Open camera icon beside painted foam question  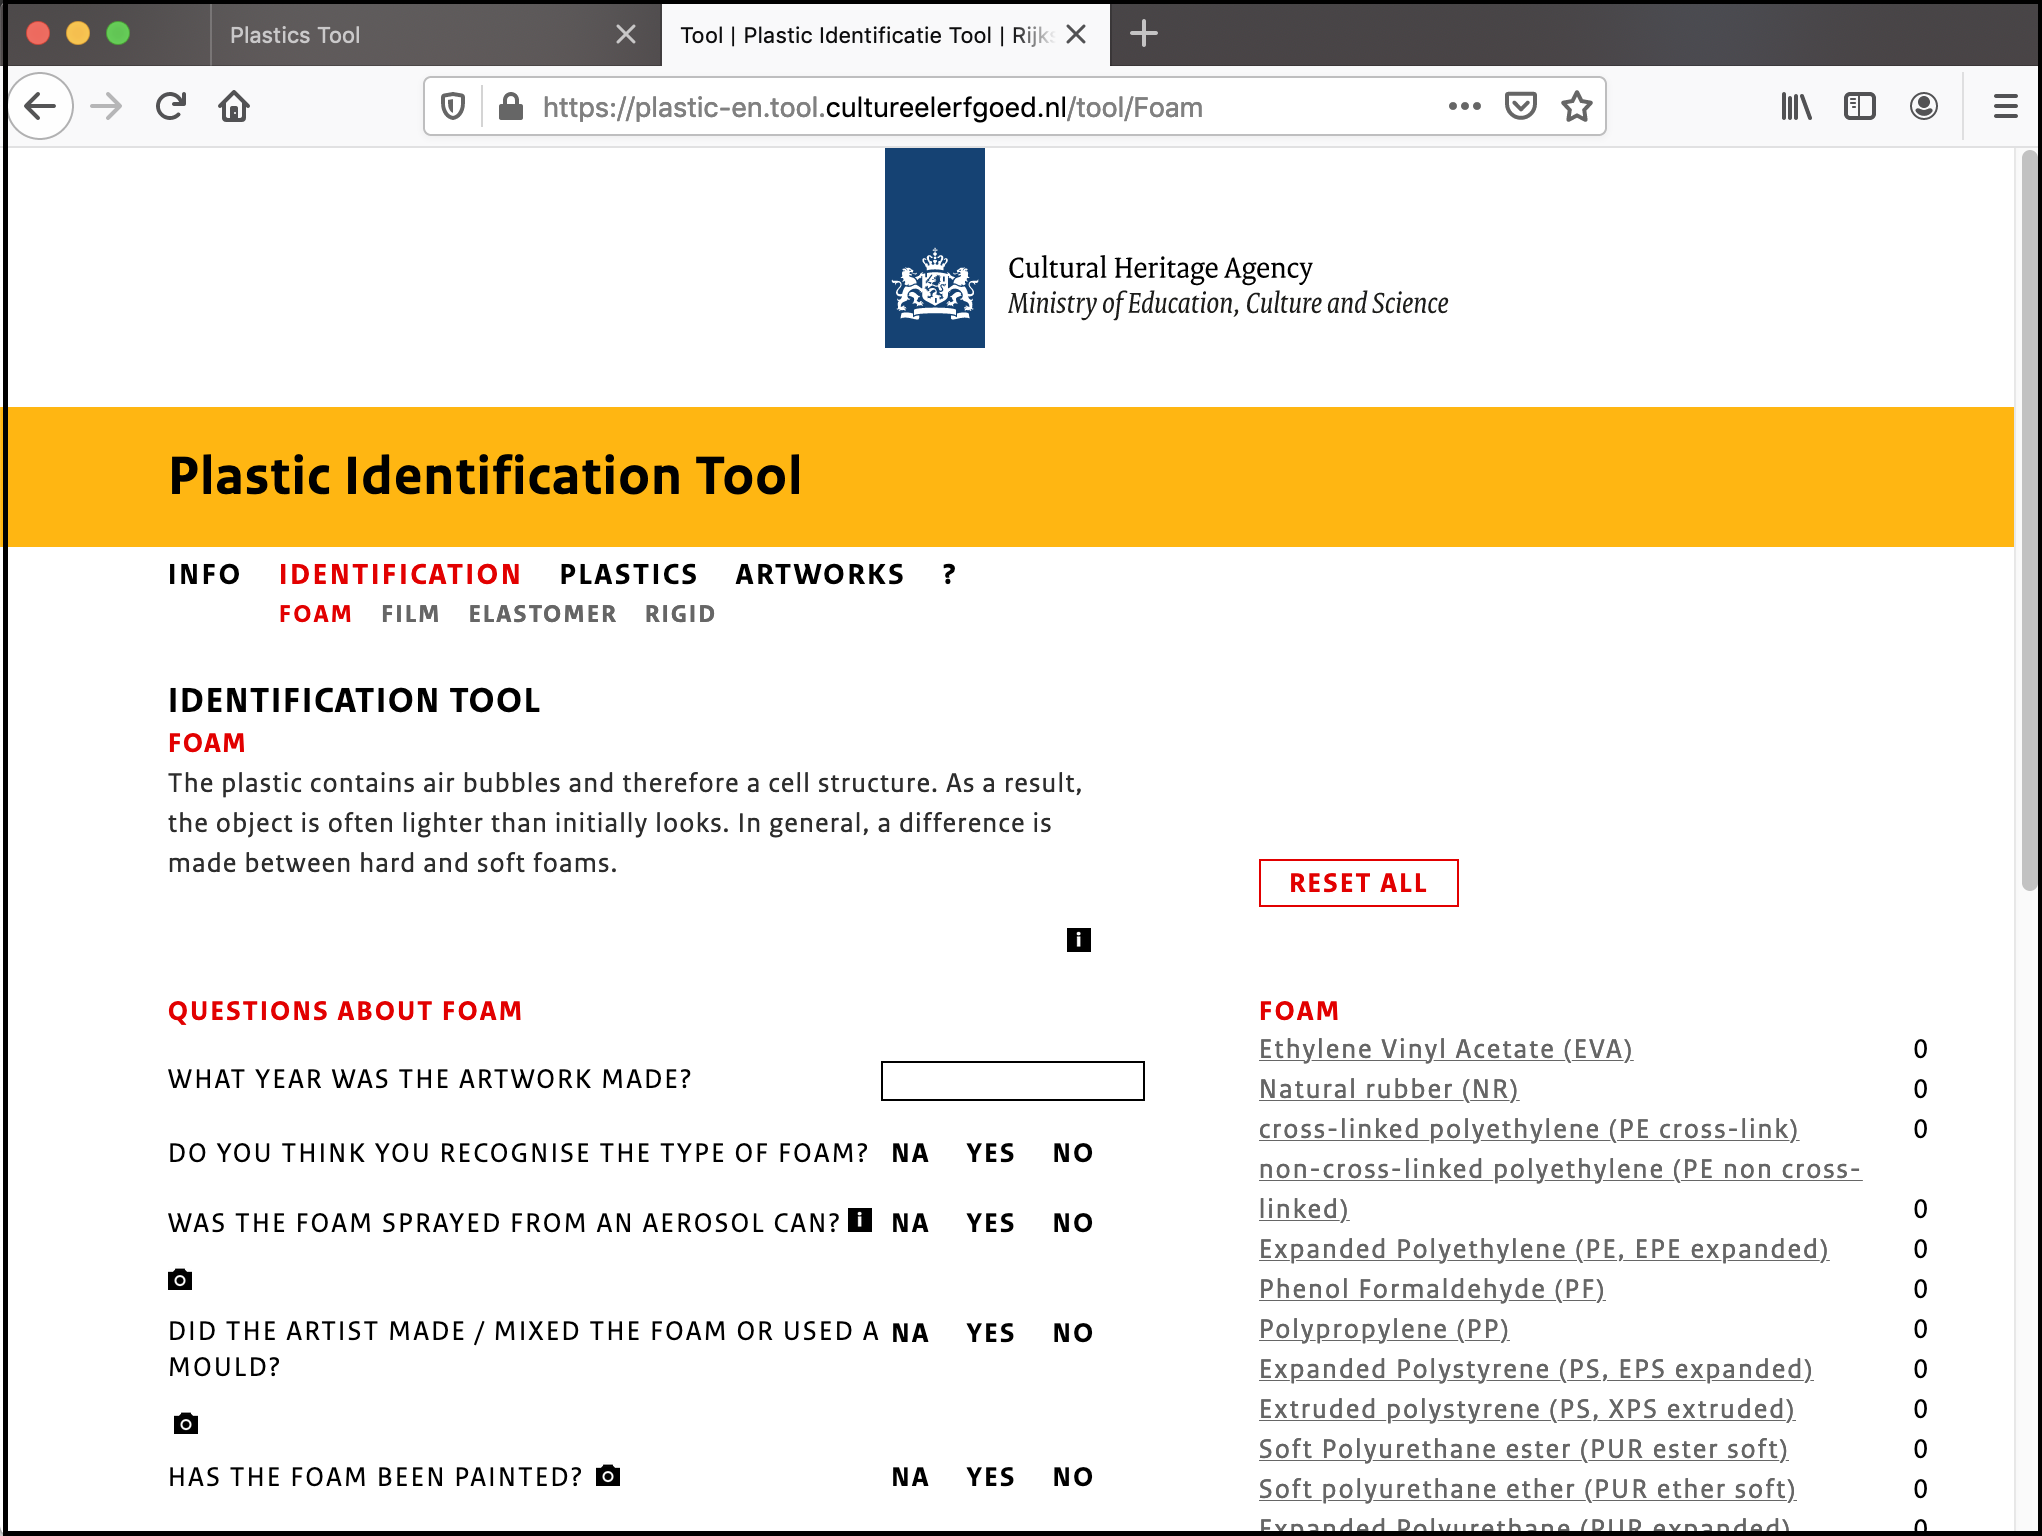pos(608,1476)
